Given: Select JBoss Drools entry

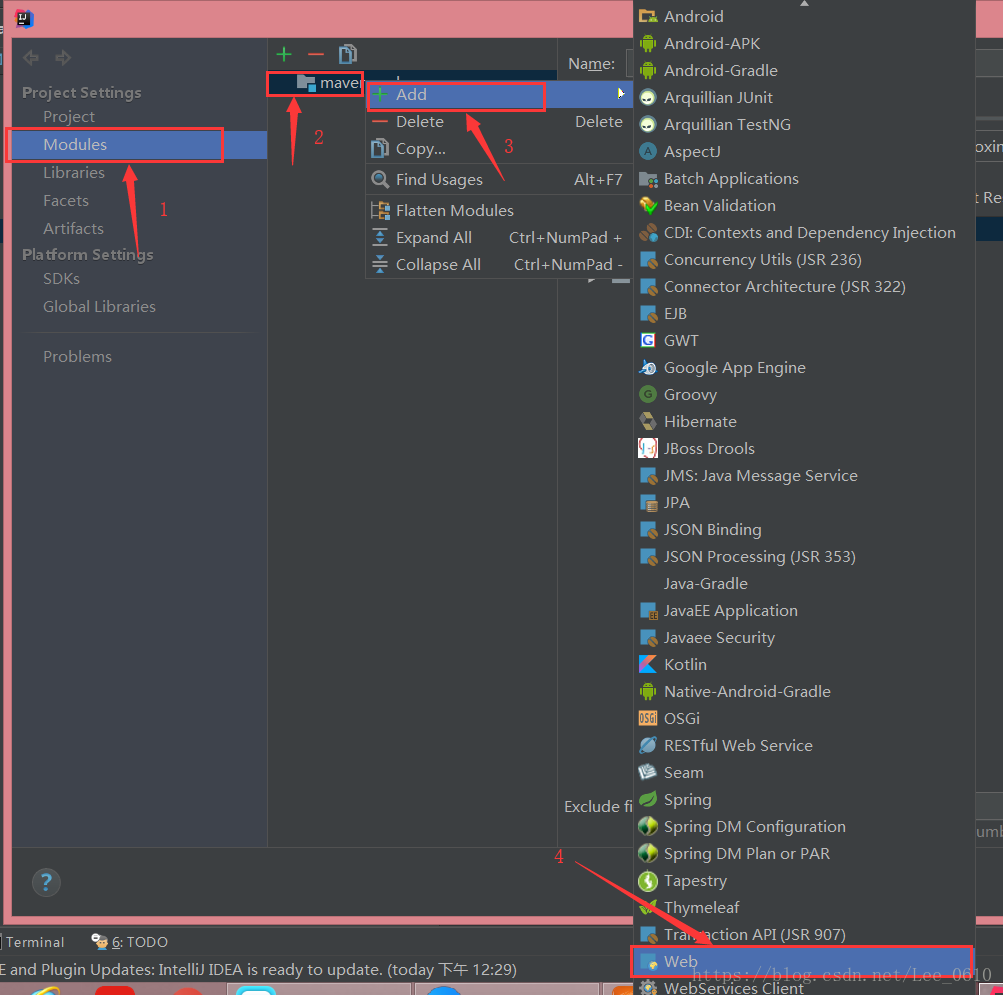Looking at the screenshot, I should coord(804,449).
